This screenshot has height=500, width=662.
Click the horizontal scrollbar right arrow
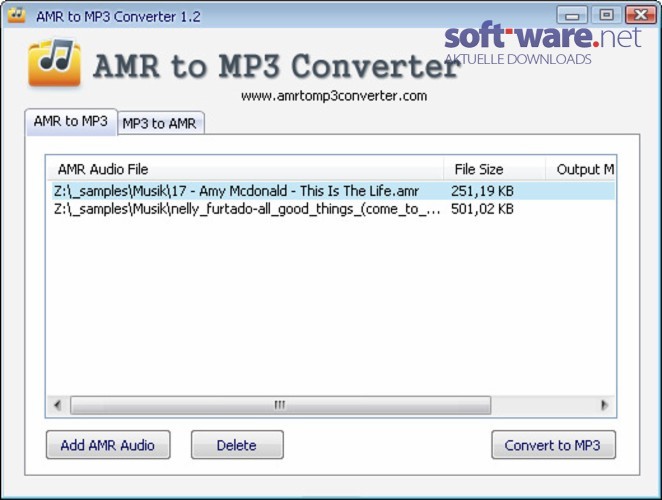tap(604, 405)
